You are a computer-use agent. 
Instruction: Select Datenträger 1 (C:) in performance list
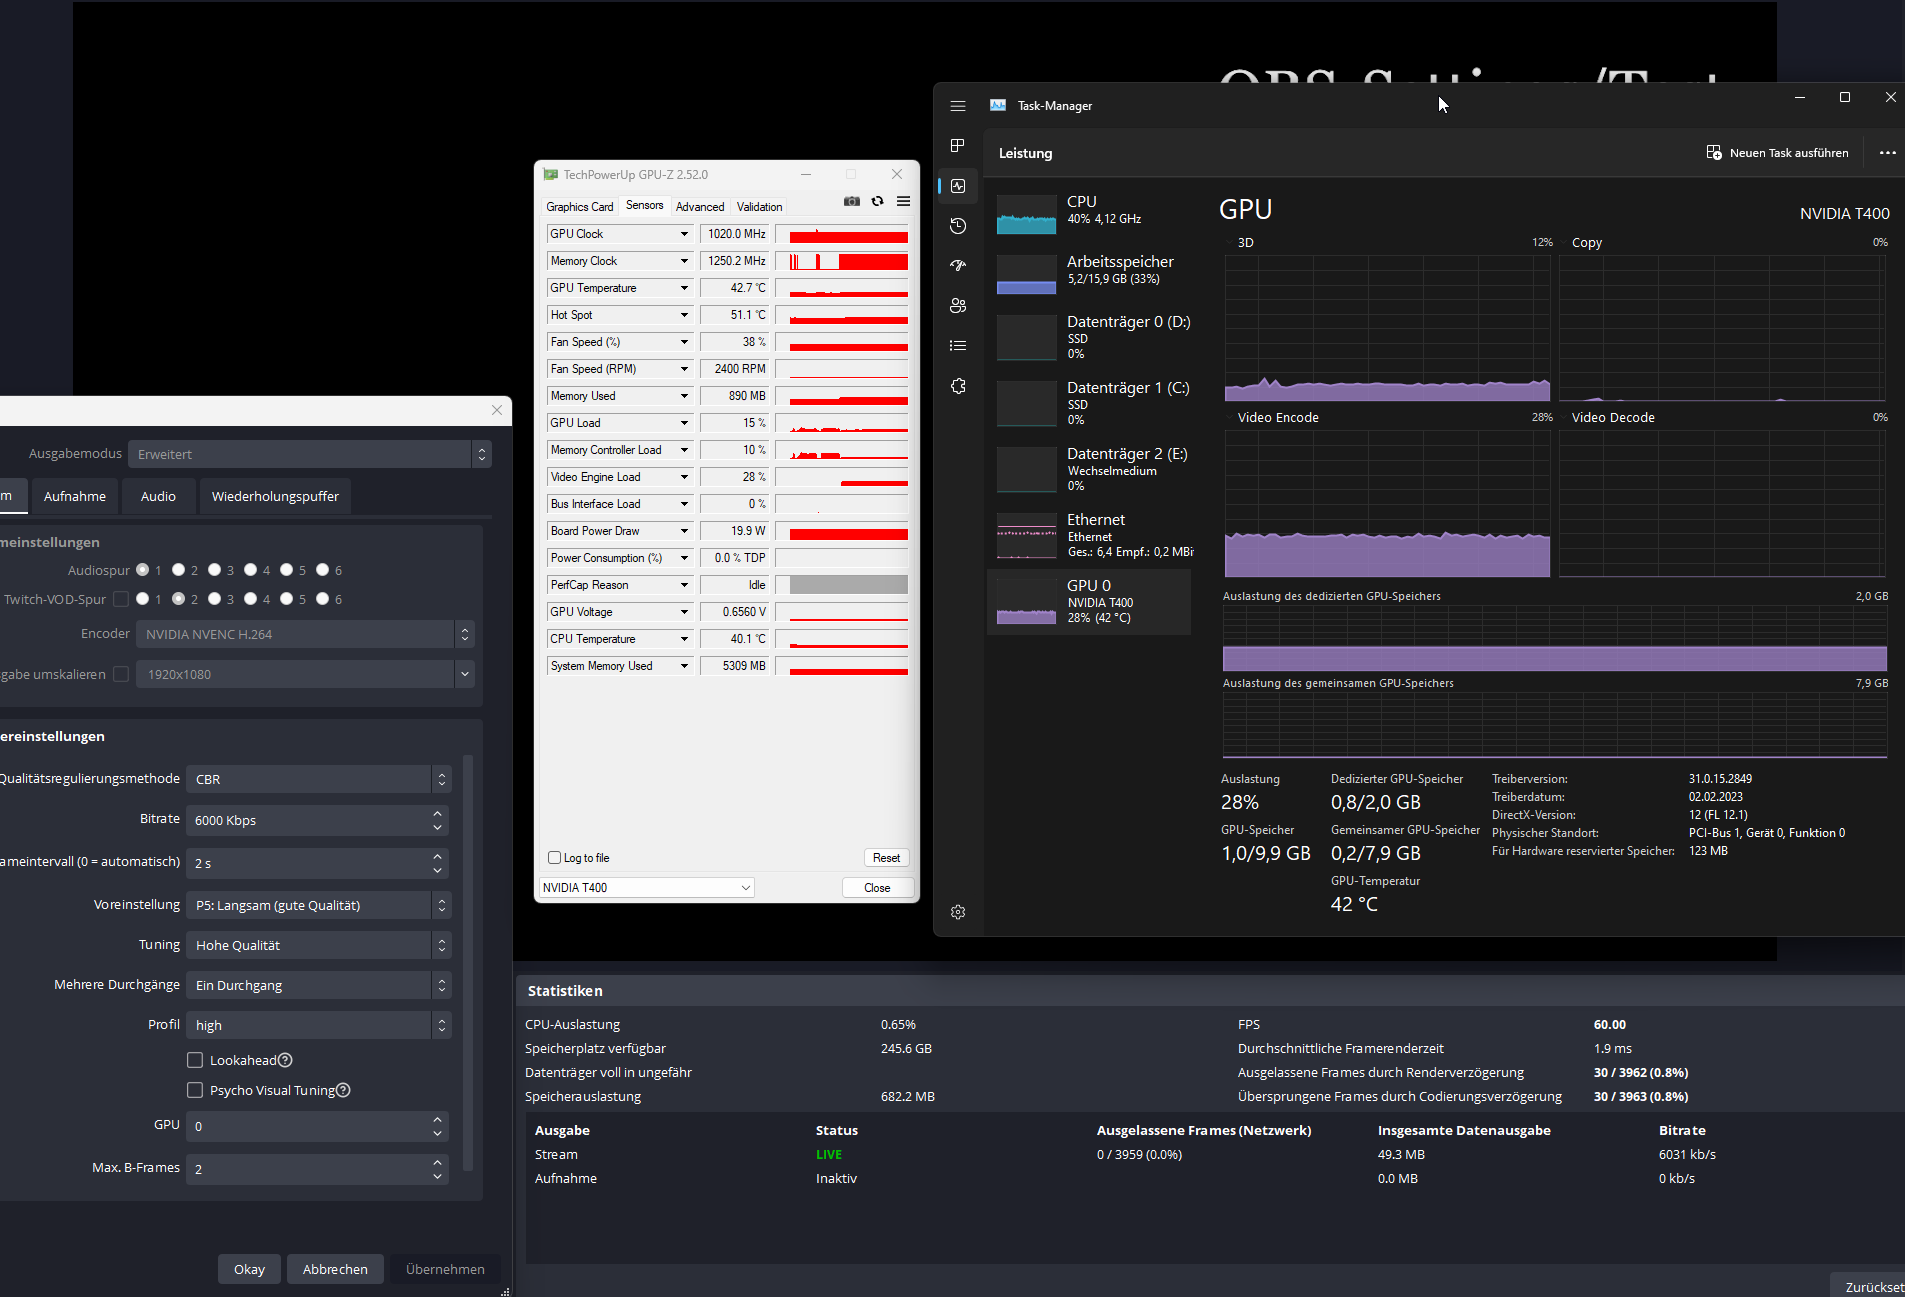[x=1090, y=403]
